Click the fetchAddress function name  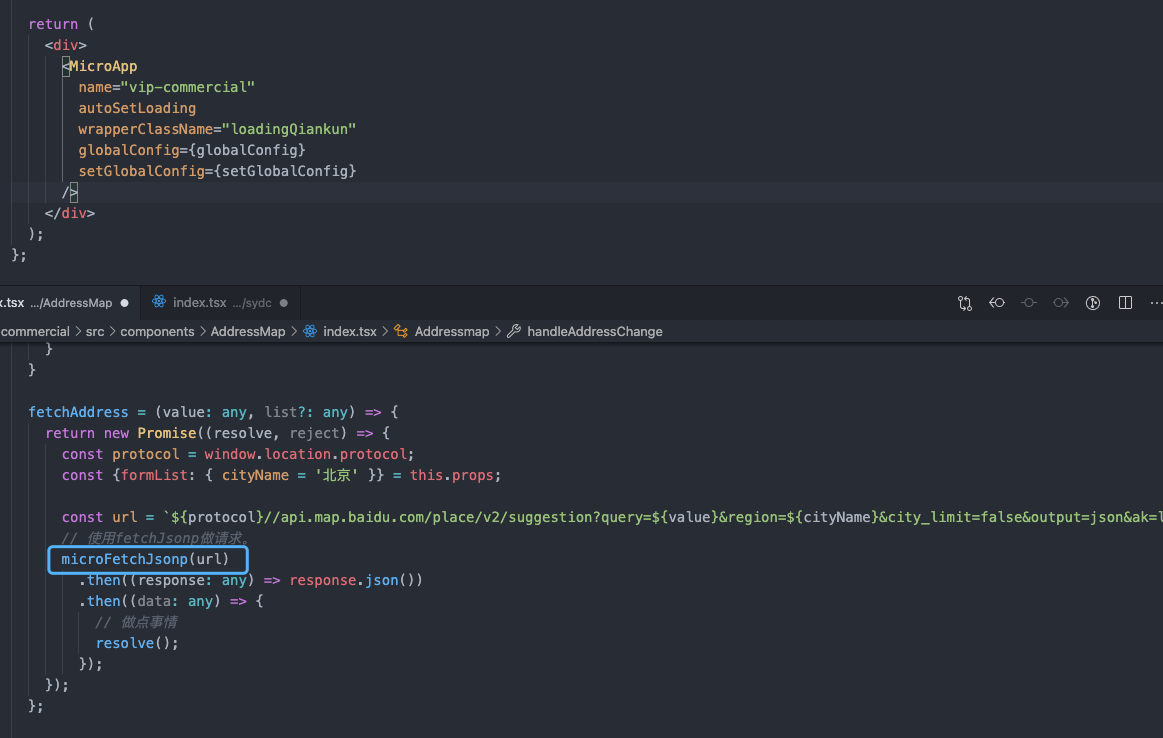tap(78, 412)
